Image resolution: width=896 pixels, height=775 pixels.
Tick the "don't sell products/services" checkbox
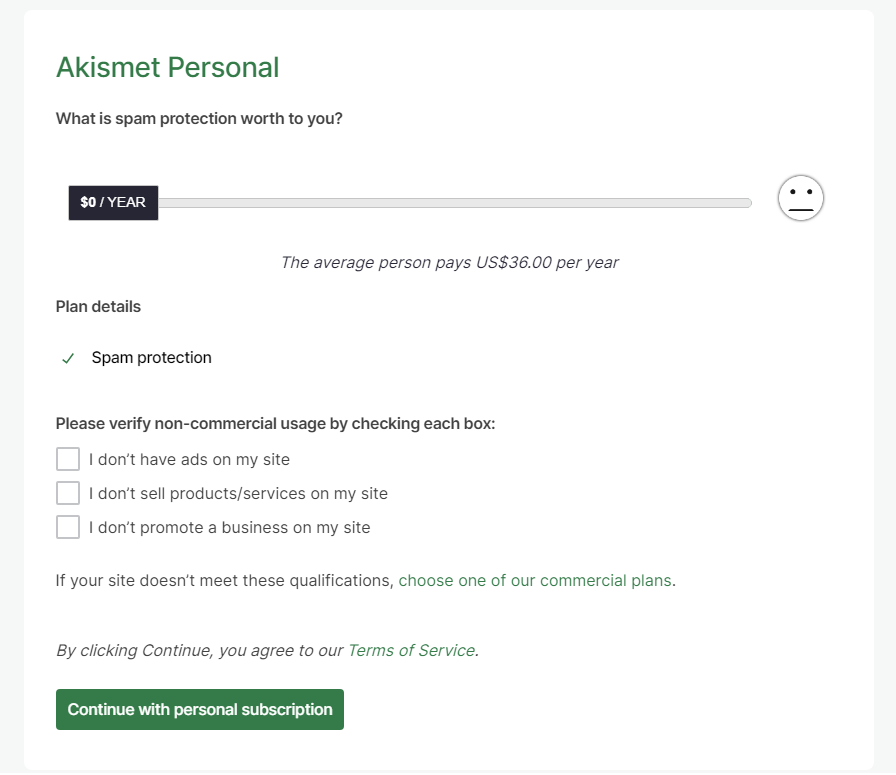click(68, 493)
